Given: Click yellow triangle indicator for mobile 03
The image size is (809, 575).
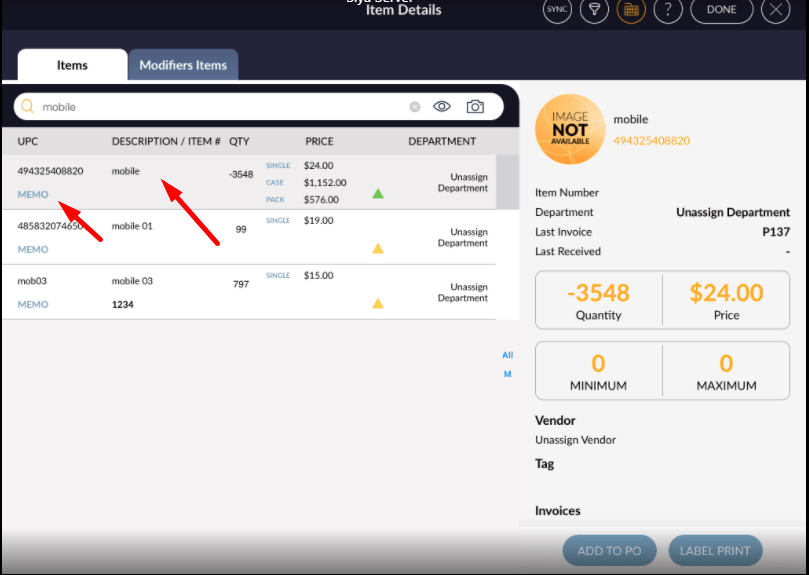Looking at the screenshot, I should (x=378, y=303).
